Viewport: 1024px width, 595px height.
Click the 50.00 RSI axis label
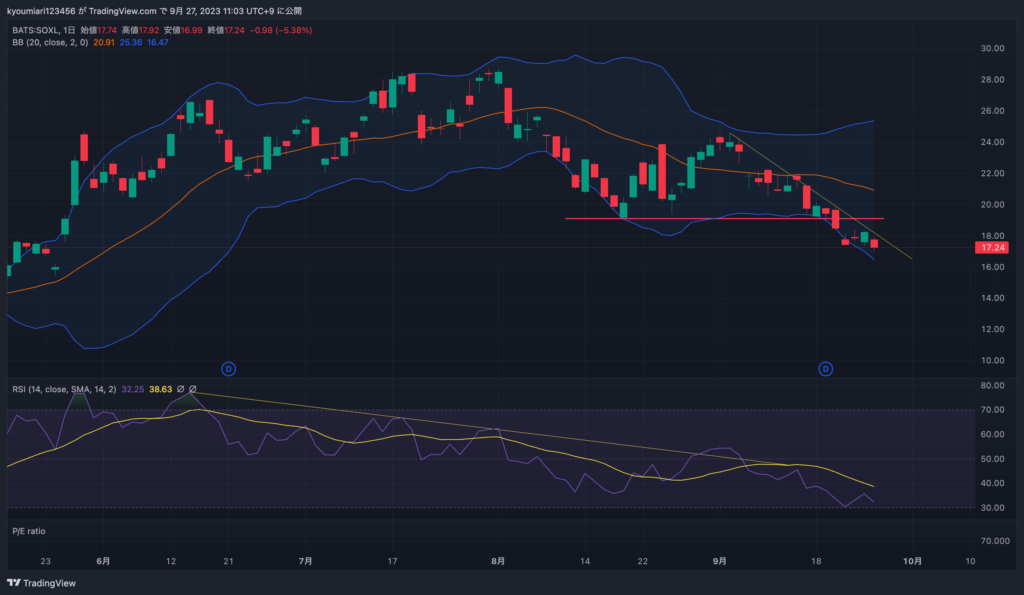click(x=992, y=459)
